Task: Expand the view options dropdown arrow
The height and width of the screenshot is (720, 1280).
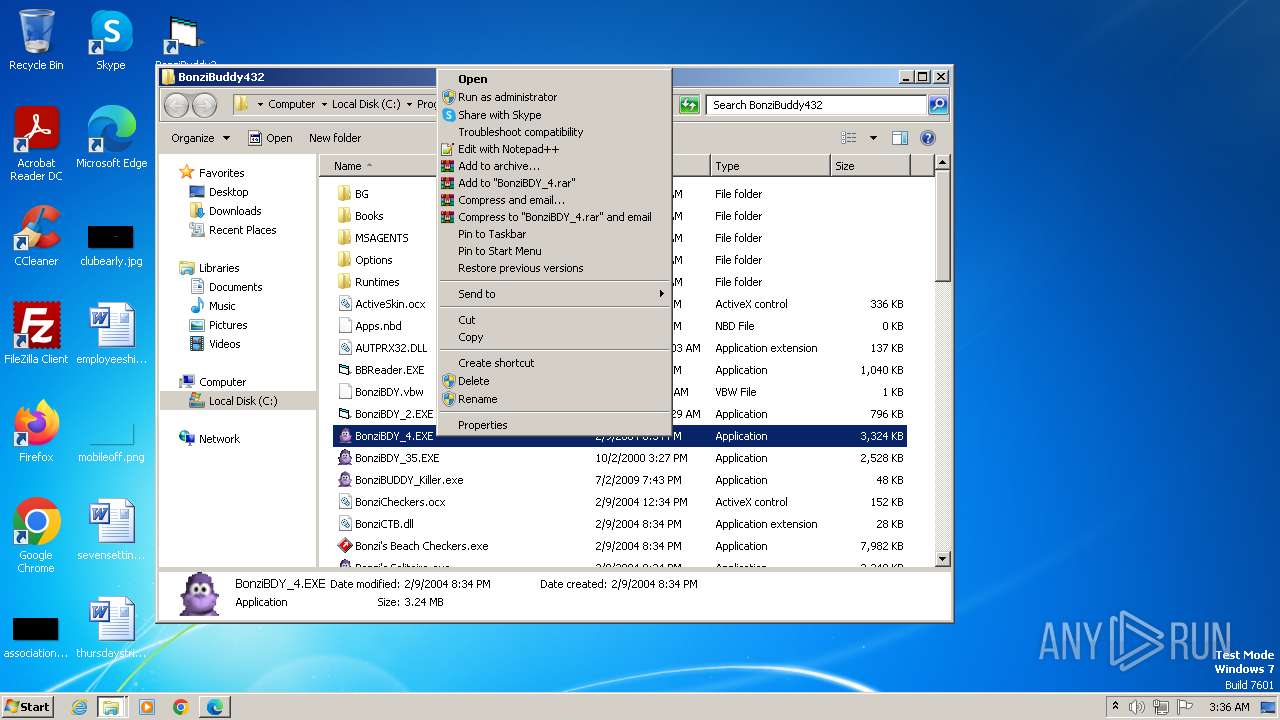Action: (x=873, y=138)
